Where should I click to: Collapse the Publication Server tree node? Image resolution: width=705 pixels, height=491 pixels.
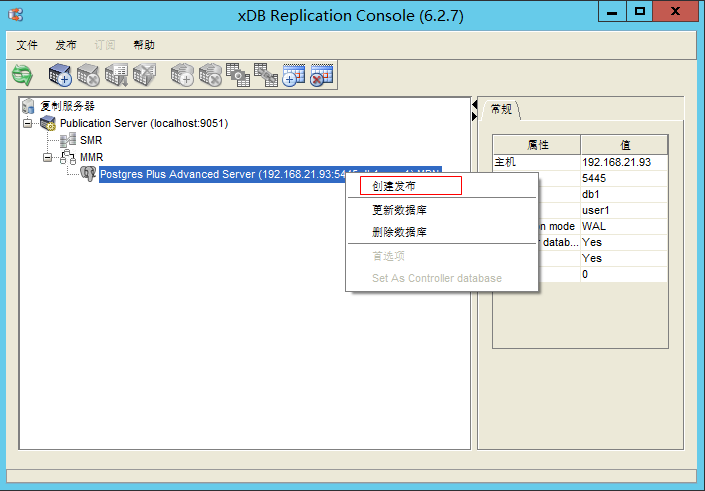click(x=27, y=123)
